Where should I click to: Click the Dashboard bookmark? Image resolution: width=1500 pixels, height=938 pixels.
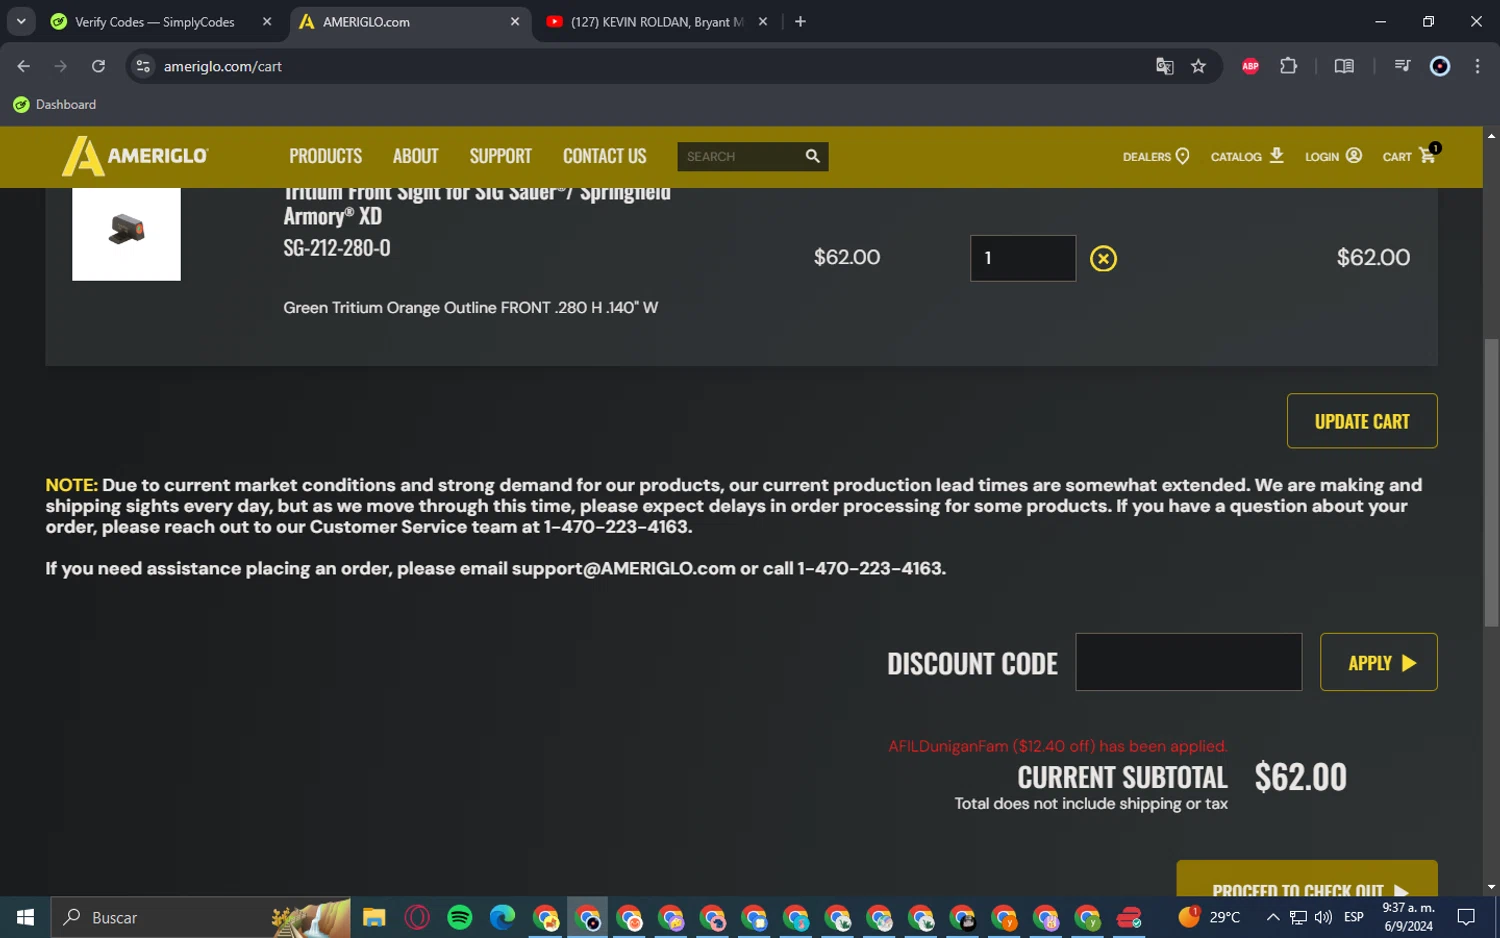tap(55, 104)
